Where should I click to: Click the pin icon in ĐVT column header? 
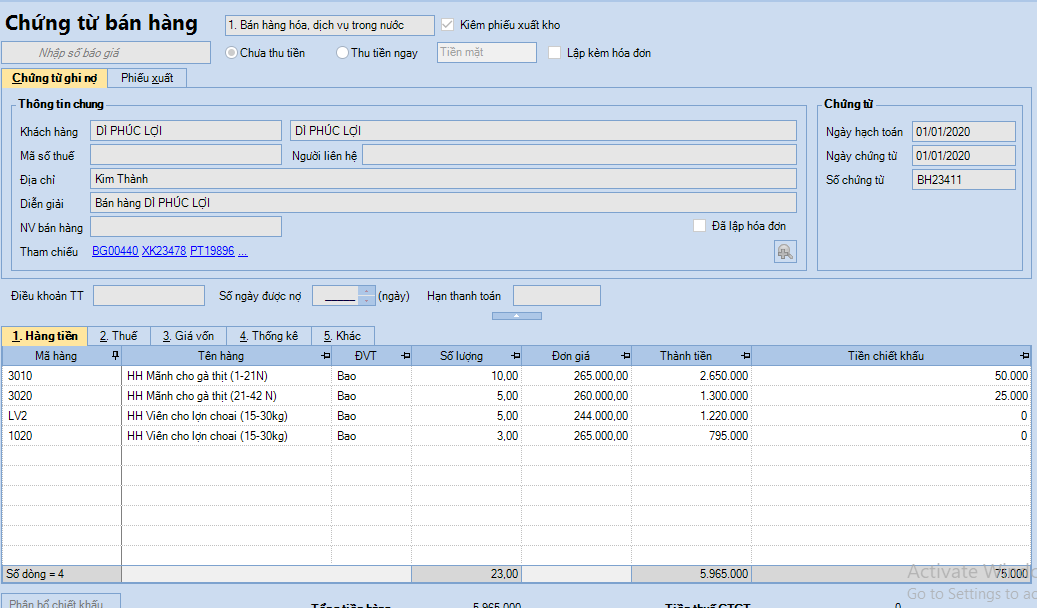[x=405, y=356]
